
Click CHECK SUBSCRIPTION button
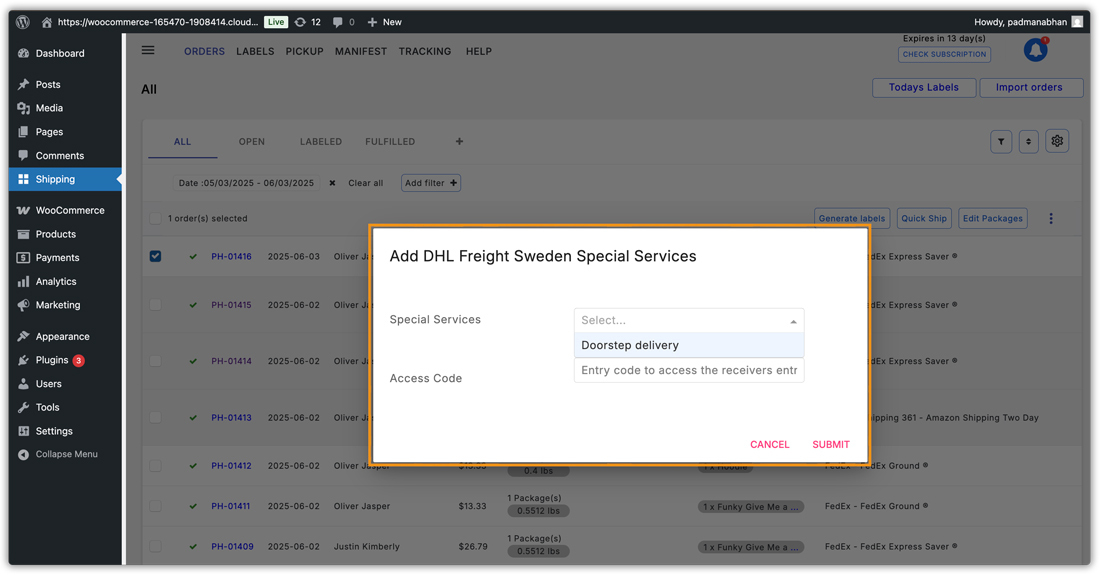(944, 54)
